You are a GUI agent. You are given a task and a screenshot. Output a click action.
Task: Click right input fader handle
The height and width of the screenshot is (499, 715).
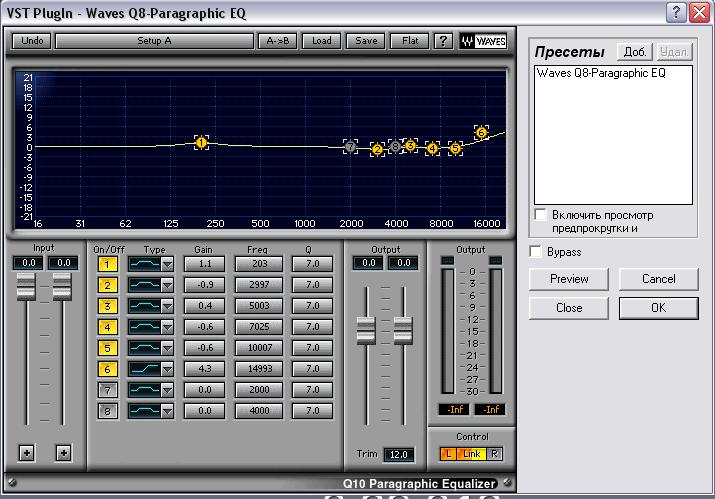tap(62, 287)
